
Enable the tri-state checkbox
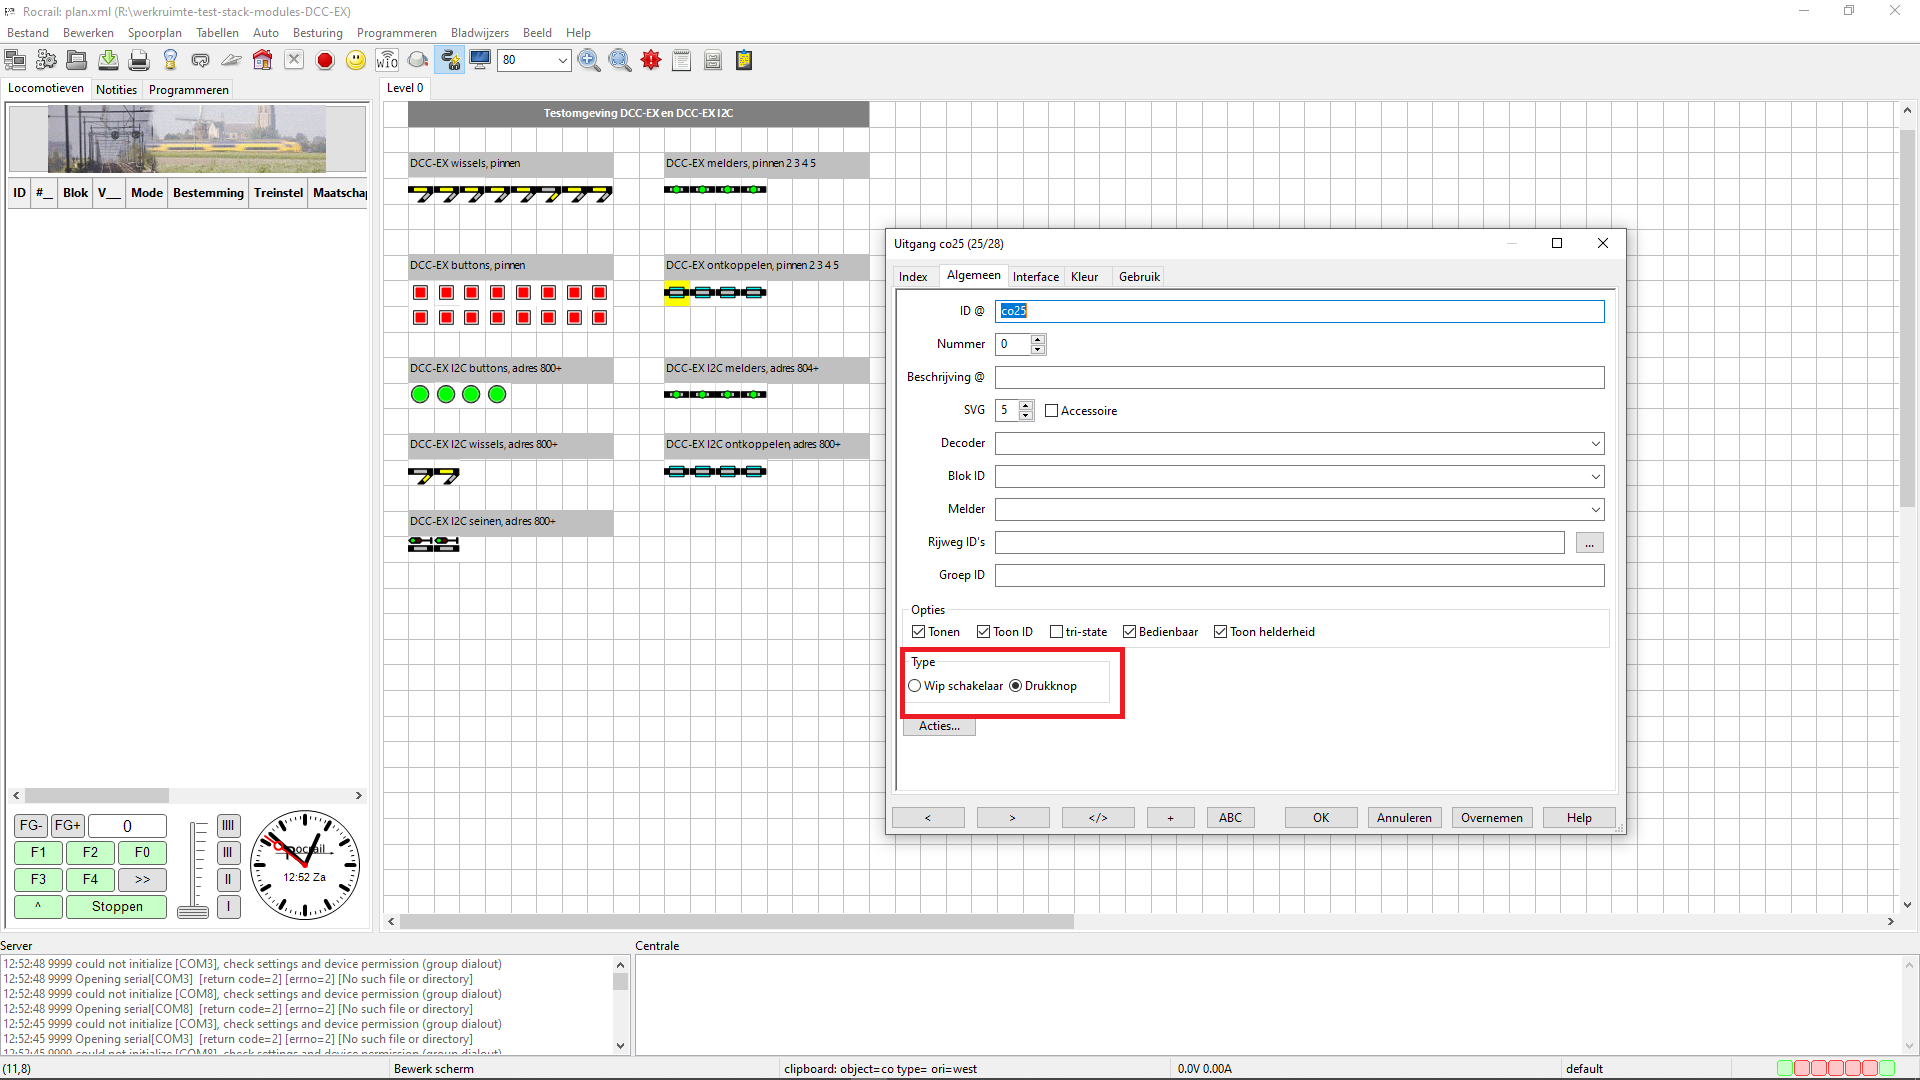tap(1056, 632)
